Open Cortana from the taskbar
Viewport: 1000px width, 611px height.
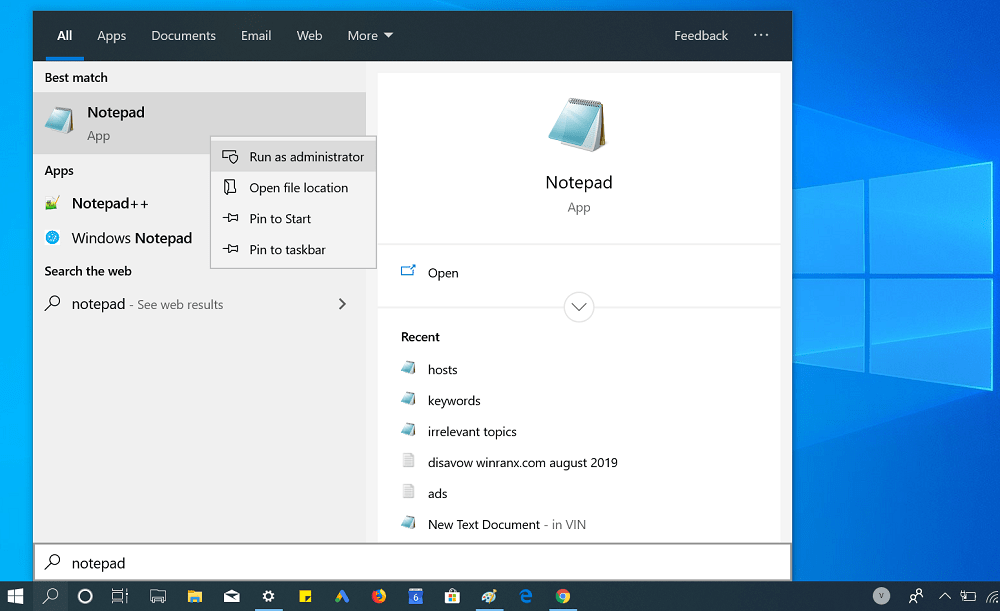(85, 596)
